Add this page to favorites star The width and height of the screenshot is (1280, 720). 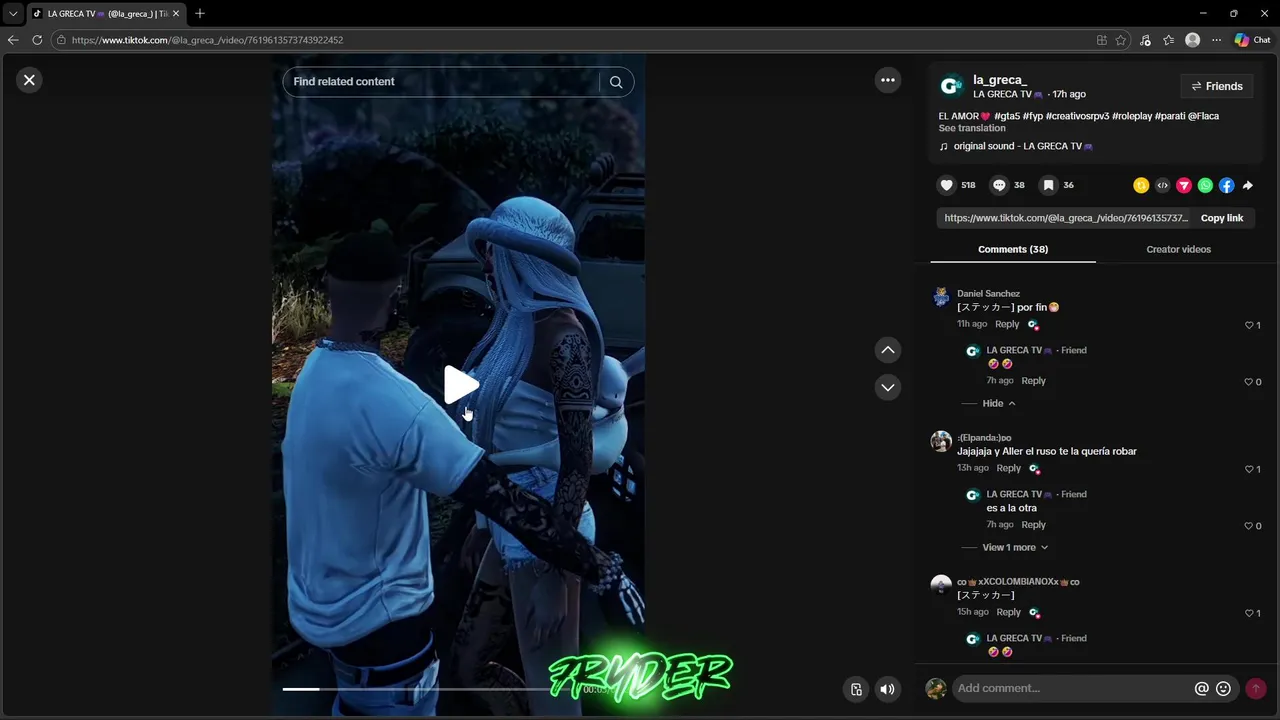(1121, 40)
